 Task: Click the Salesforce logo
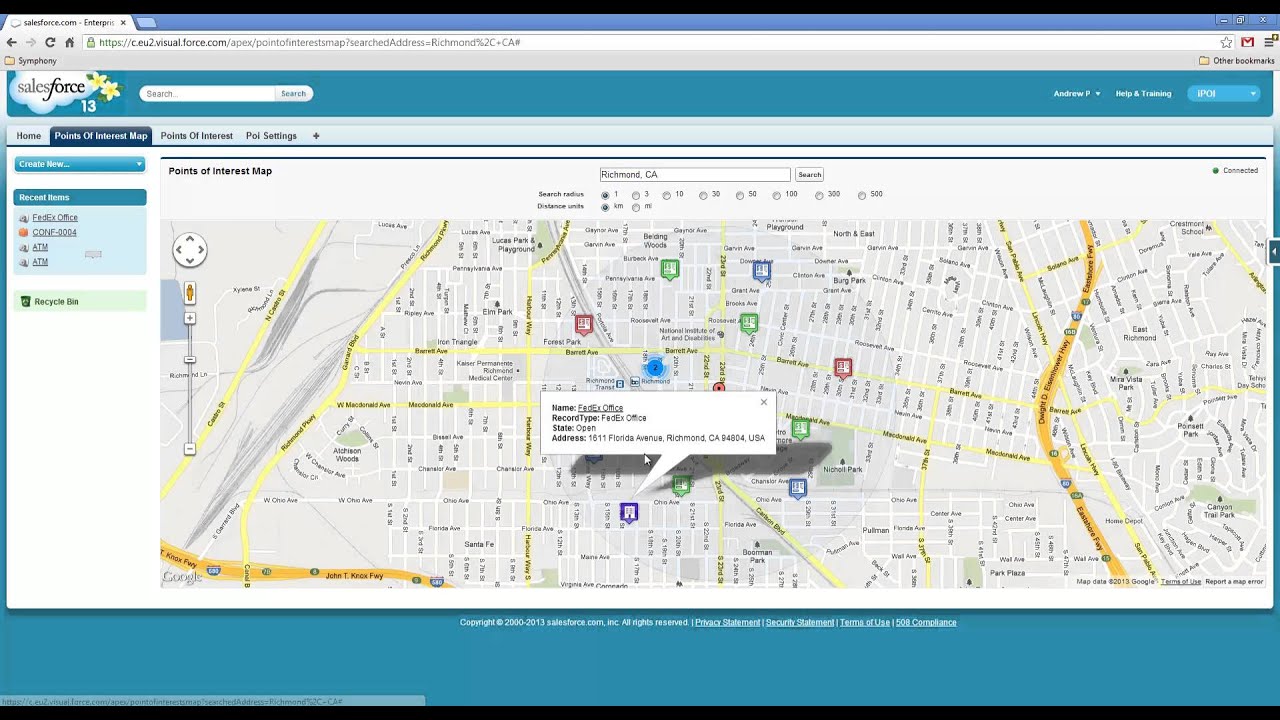(x=66, y=93)
